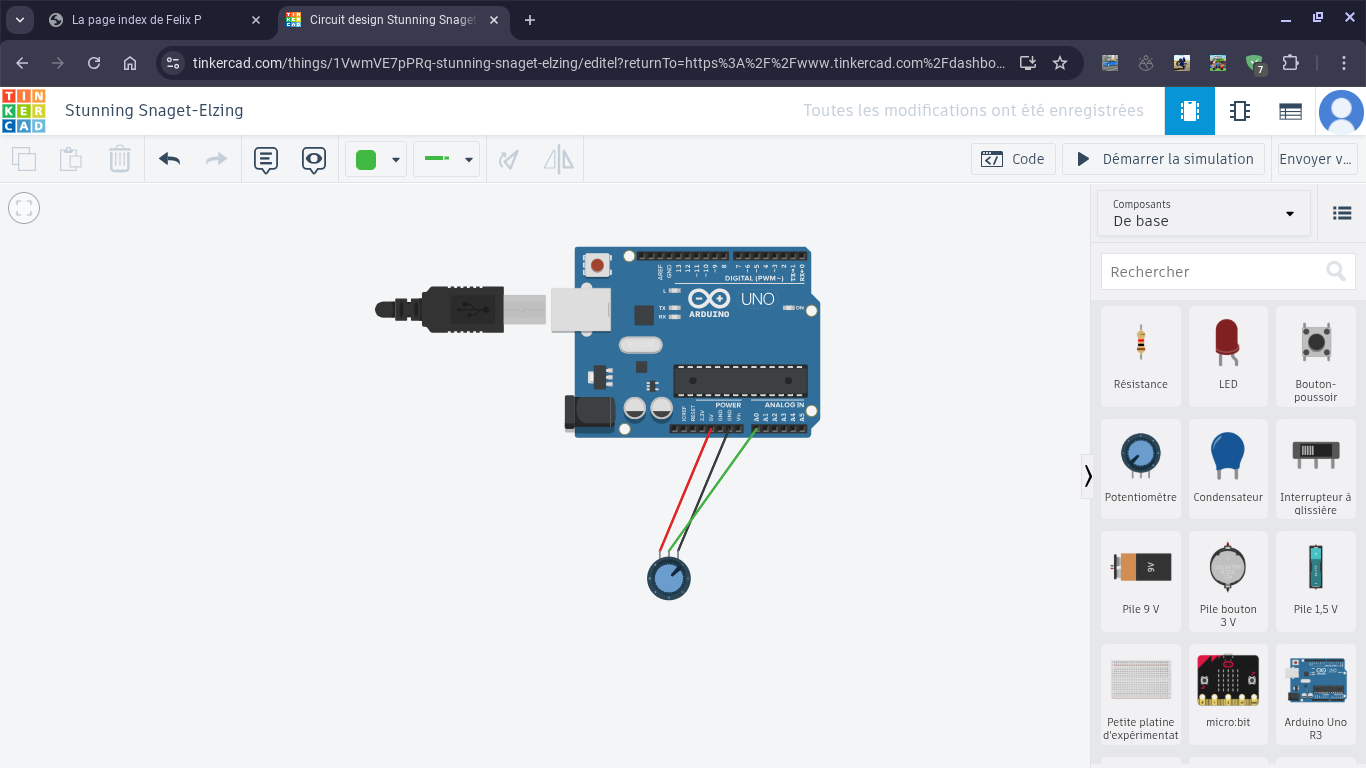
Task: Toggle notes visibility eye icon
Action: coord(314,160)
